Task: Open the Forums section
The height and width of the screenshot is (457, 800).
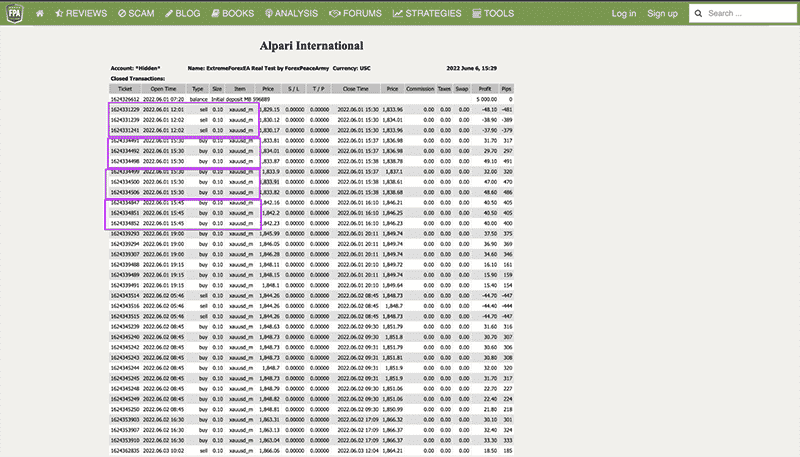Action: point(355,13)
